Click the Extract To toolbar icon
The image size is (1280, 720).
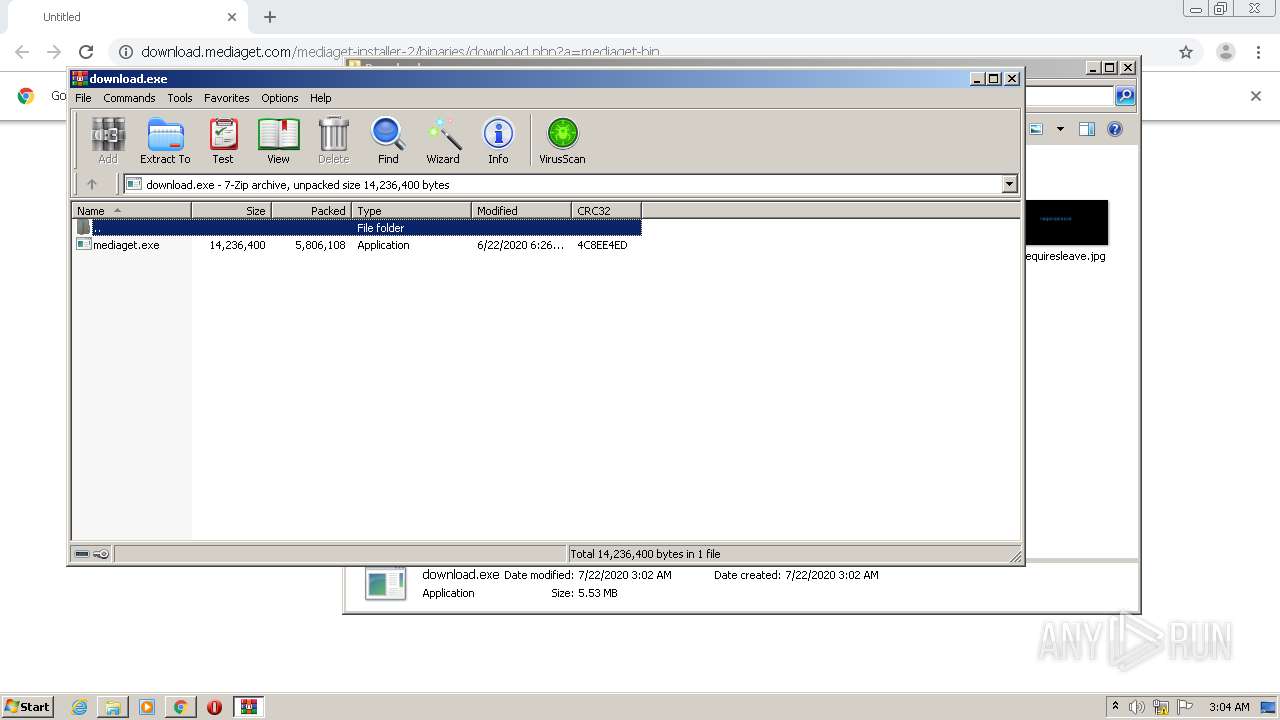click(x=165, y=140)
